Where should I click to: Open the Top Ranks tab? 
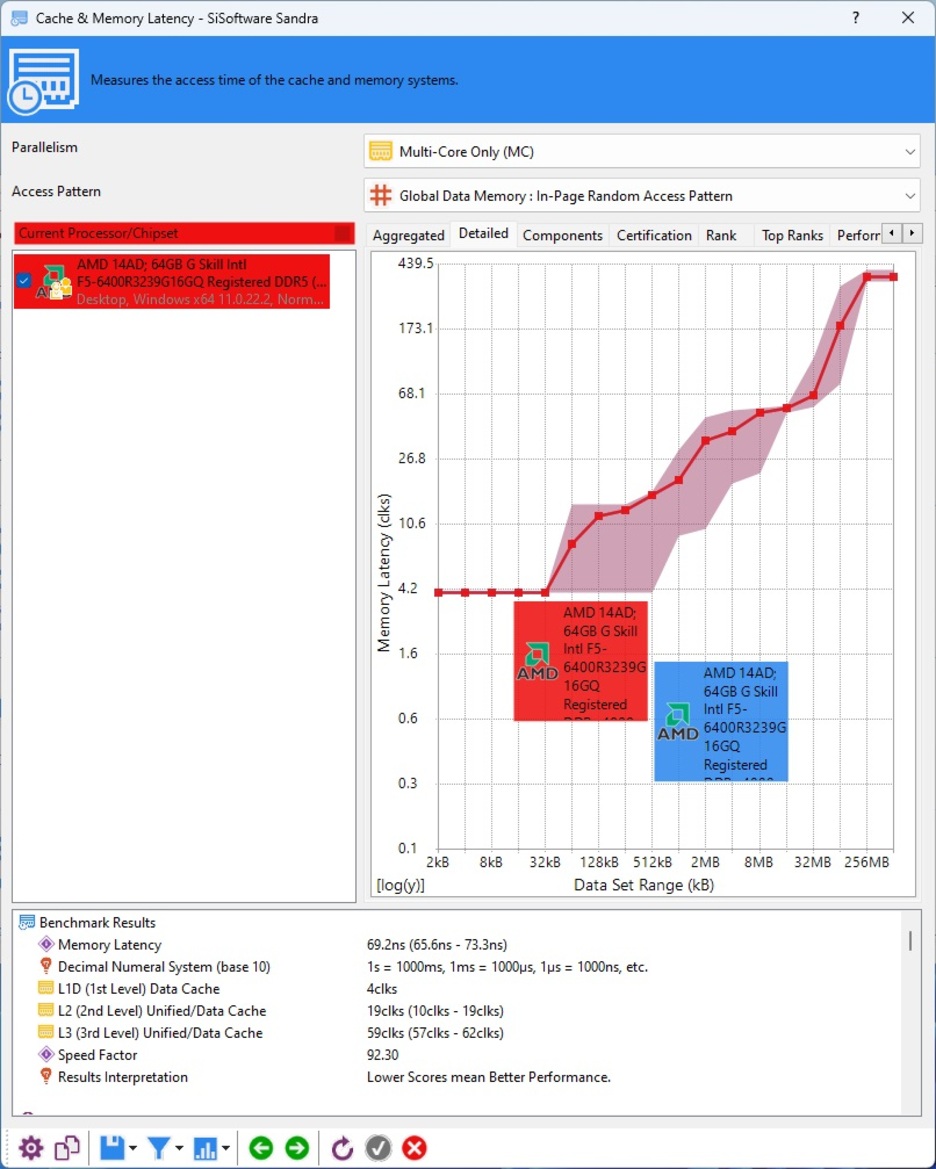tap(792, 235)
